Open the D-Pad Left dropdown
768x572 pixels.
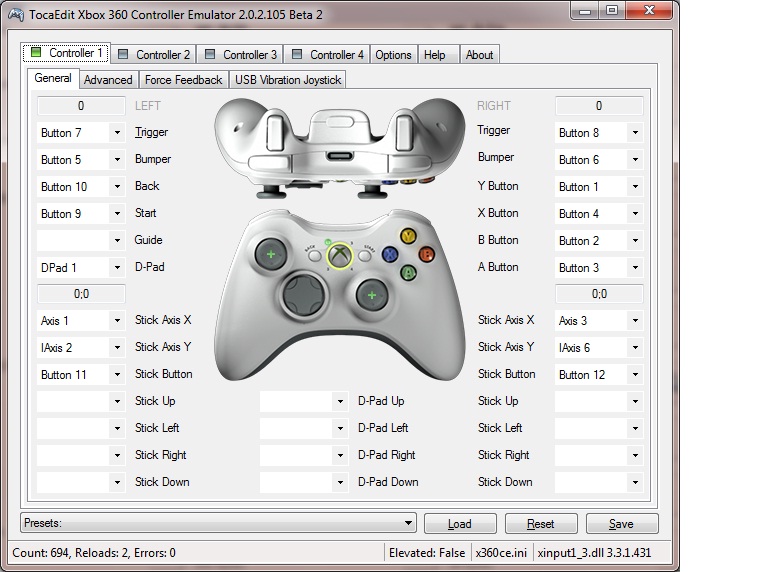click(304, 429)
